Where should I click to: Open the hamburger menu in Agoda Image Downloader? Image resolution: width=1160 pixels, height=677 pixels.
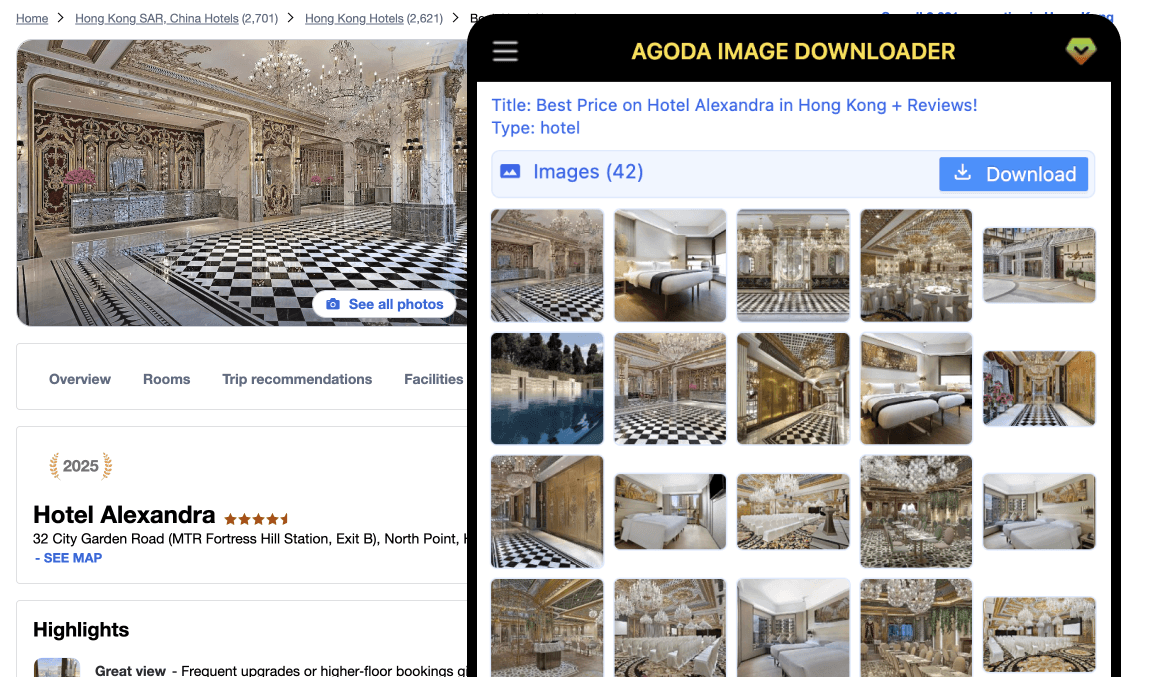coord(505,51)
